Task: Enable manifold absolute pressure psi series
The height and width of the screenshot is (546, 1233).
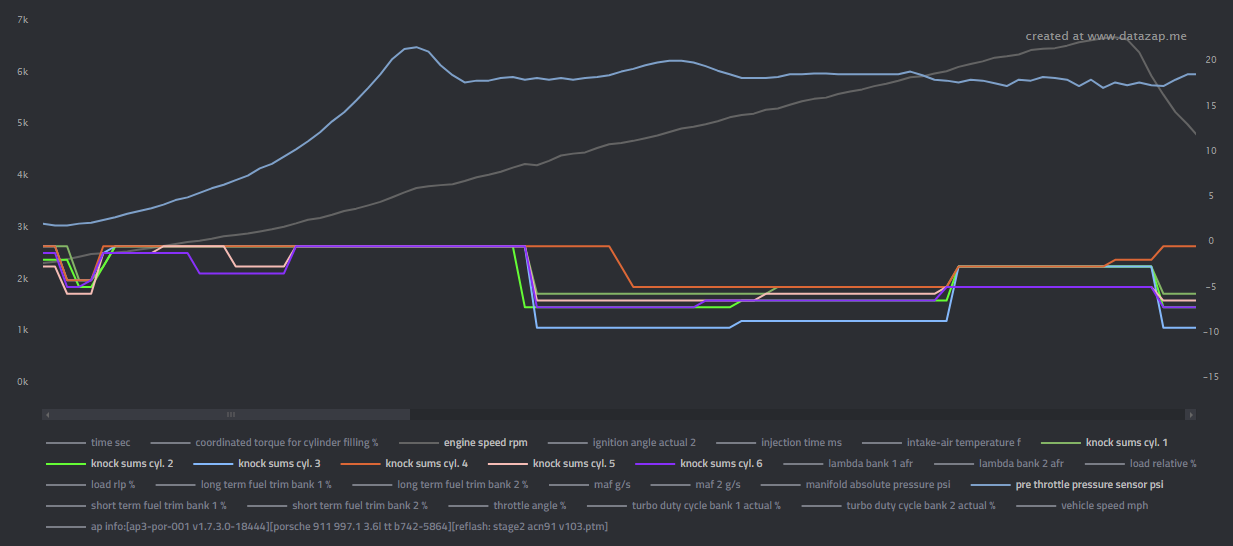Action: click(877, 484)
